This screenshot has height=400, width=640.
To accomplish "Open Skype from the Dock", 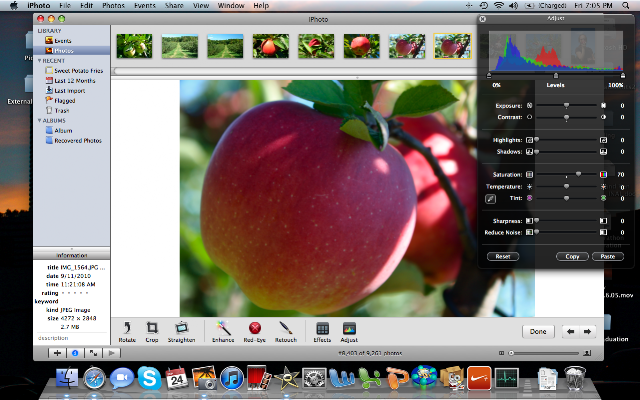I will point(149,378).
